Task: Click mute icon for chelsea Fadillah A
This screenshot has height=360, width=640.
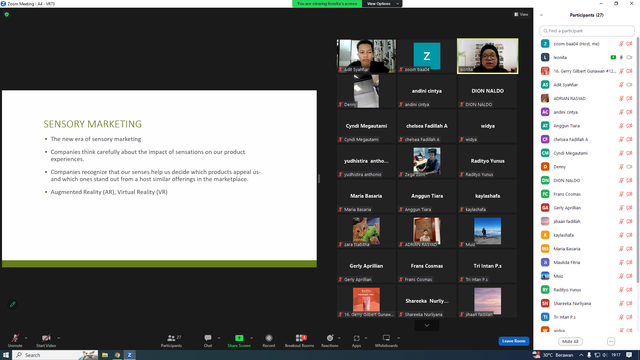Action: tap(621, 139)
